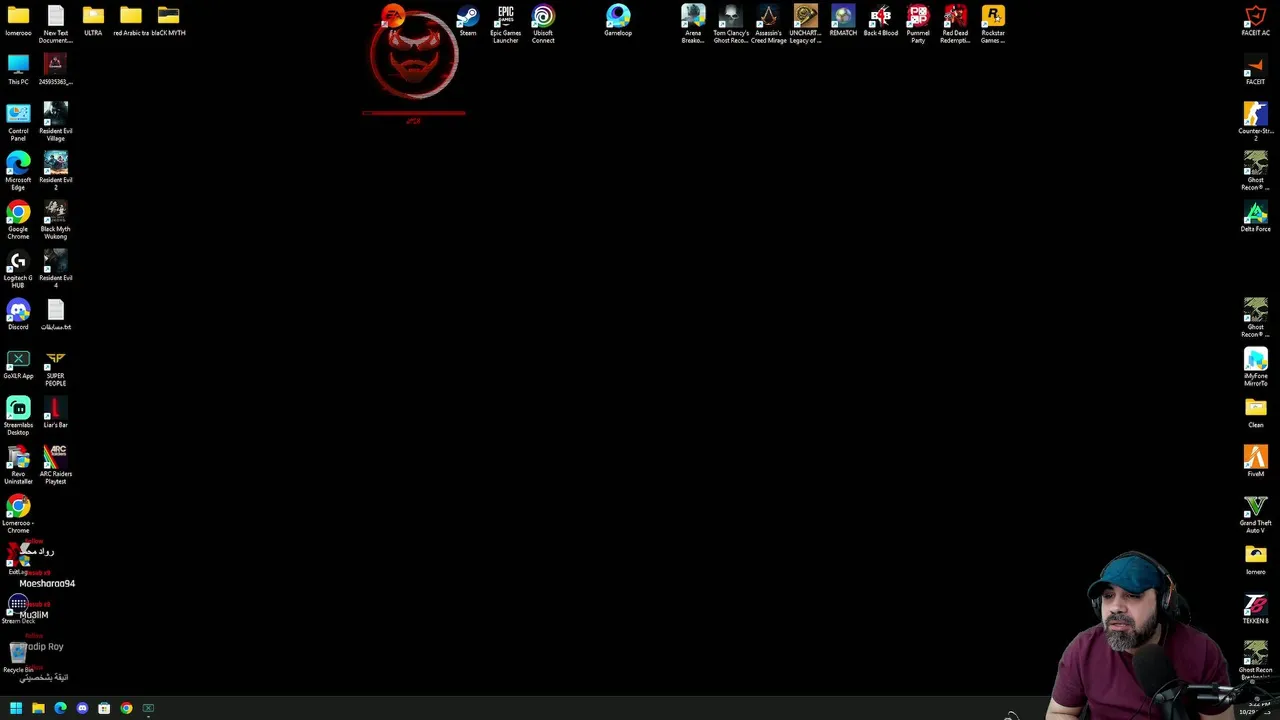1280x720 pixels.
Task: Select Black Myth Wukong shortcut
Action: click(x=56, y=220)
